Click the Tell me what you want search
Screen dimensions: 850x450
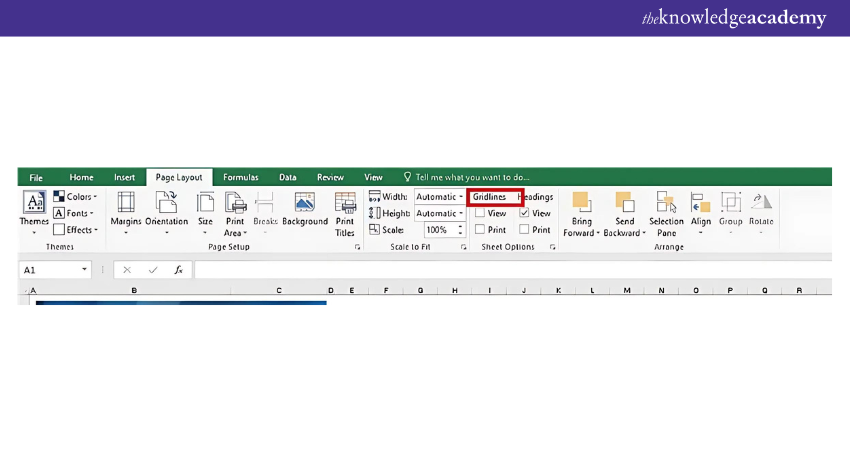tap(472, 177)
